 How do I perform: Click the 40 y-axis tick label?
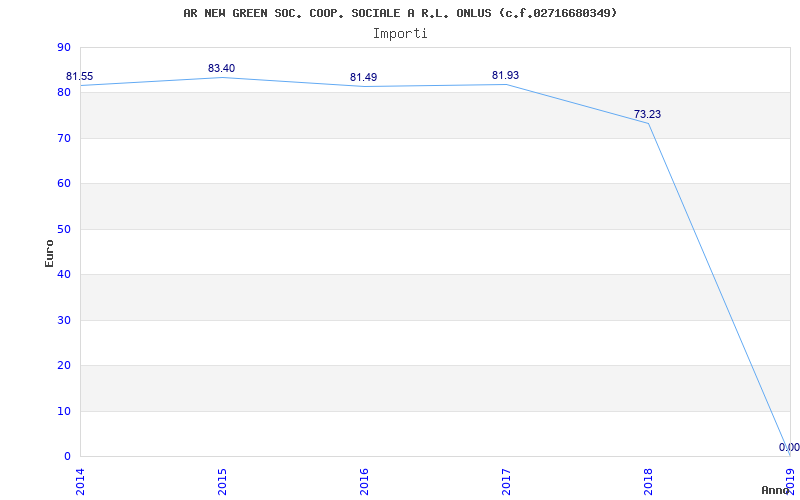[65, 274]
